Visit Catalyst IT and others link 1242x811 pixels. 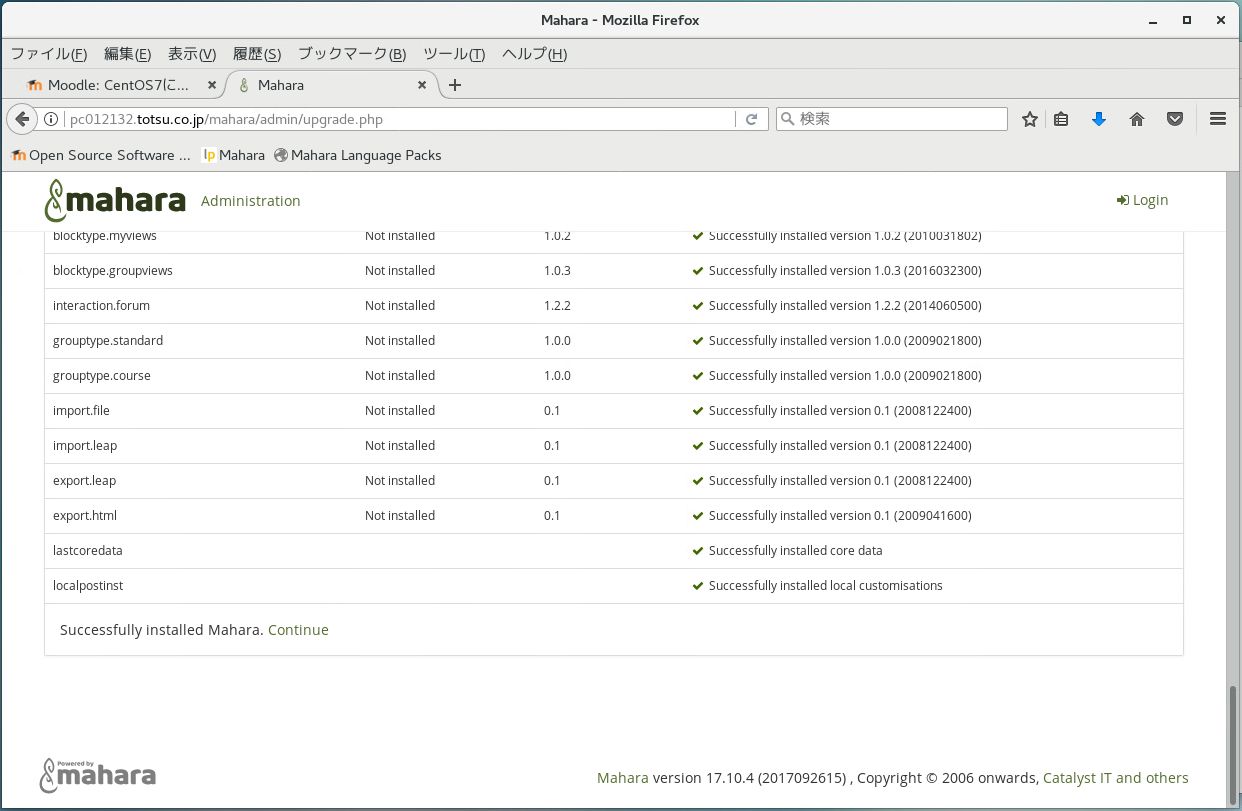[1116, 778]
